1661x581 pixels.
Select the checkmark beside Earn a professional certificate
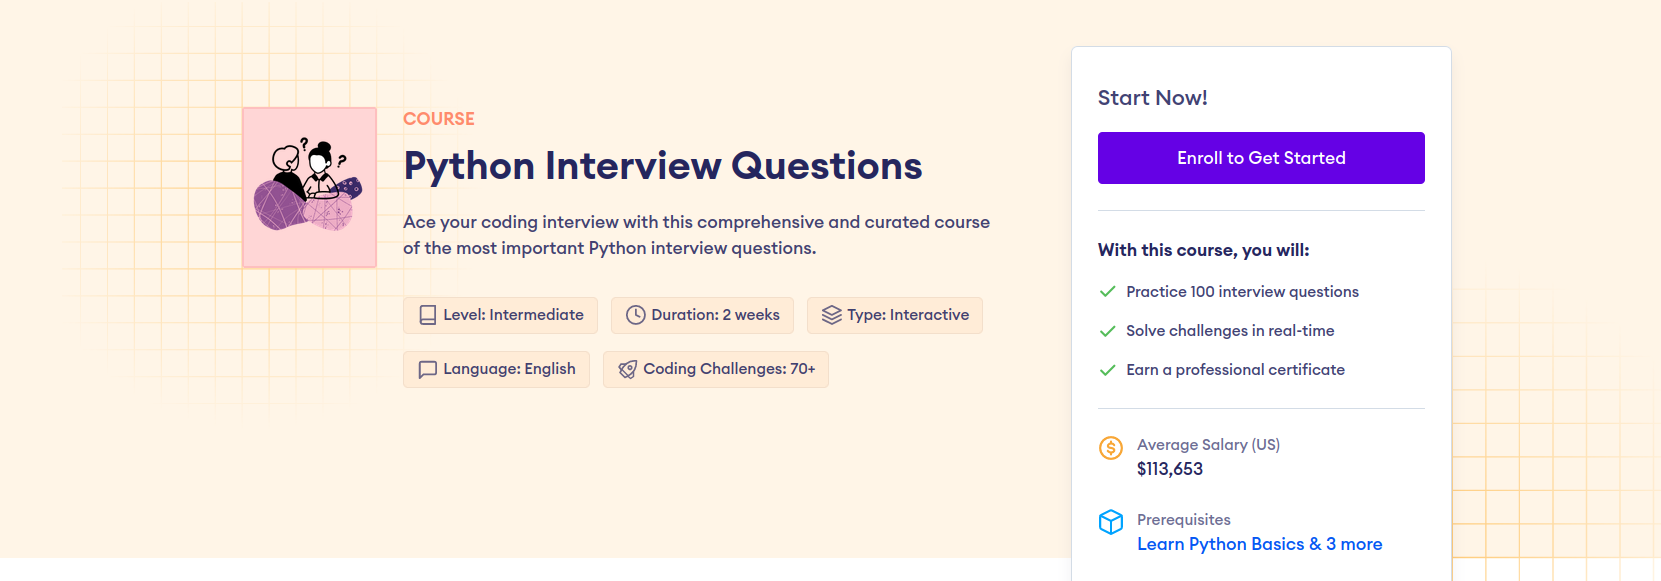[1107, 369]
